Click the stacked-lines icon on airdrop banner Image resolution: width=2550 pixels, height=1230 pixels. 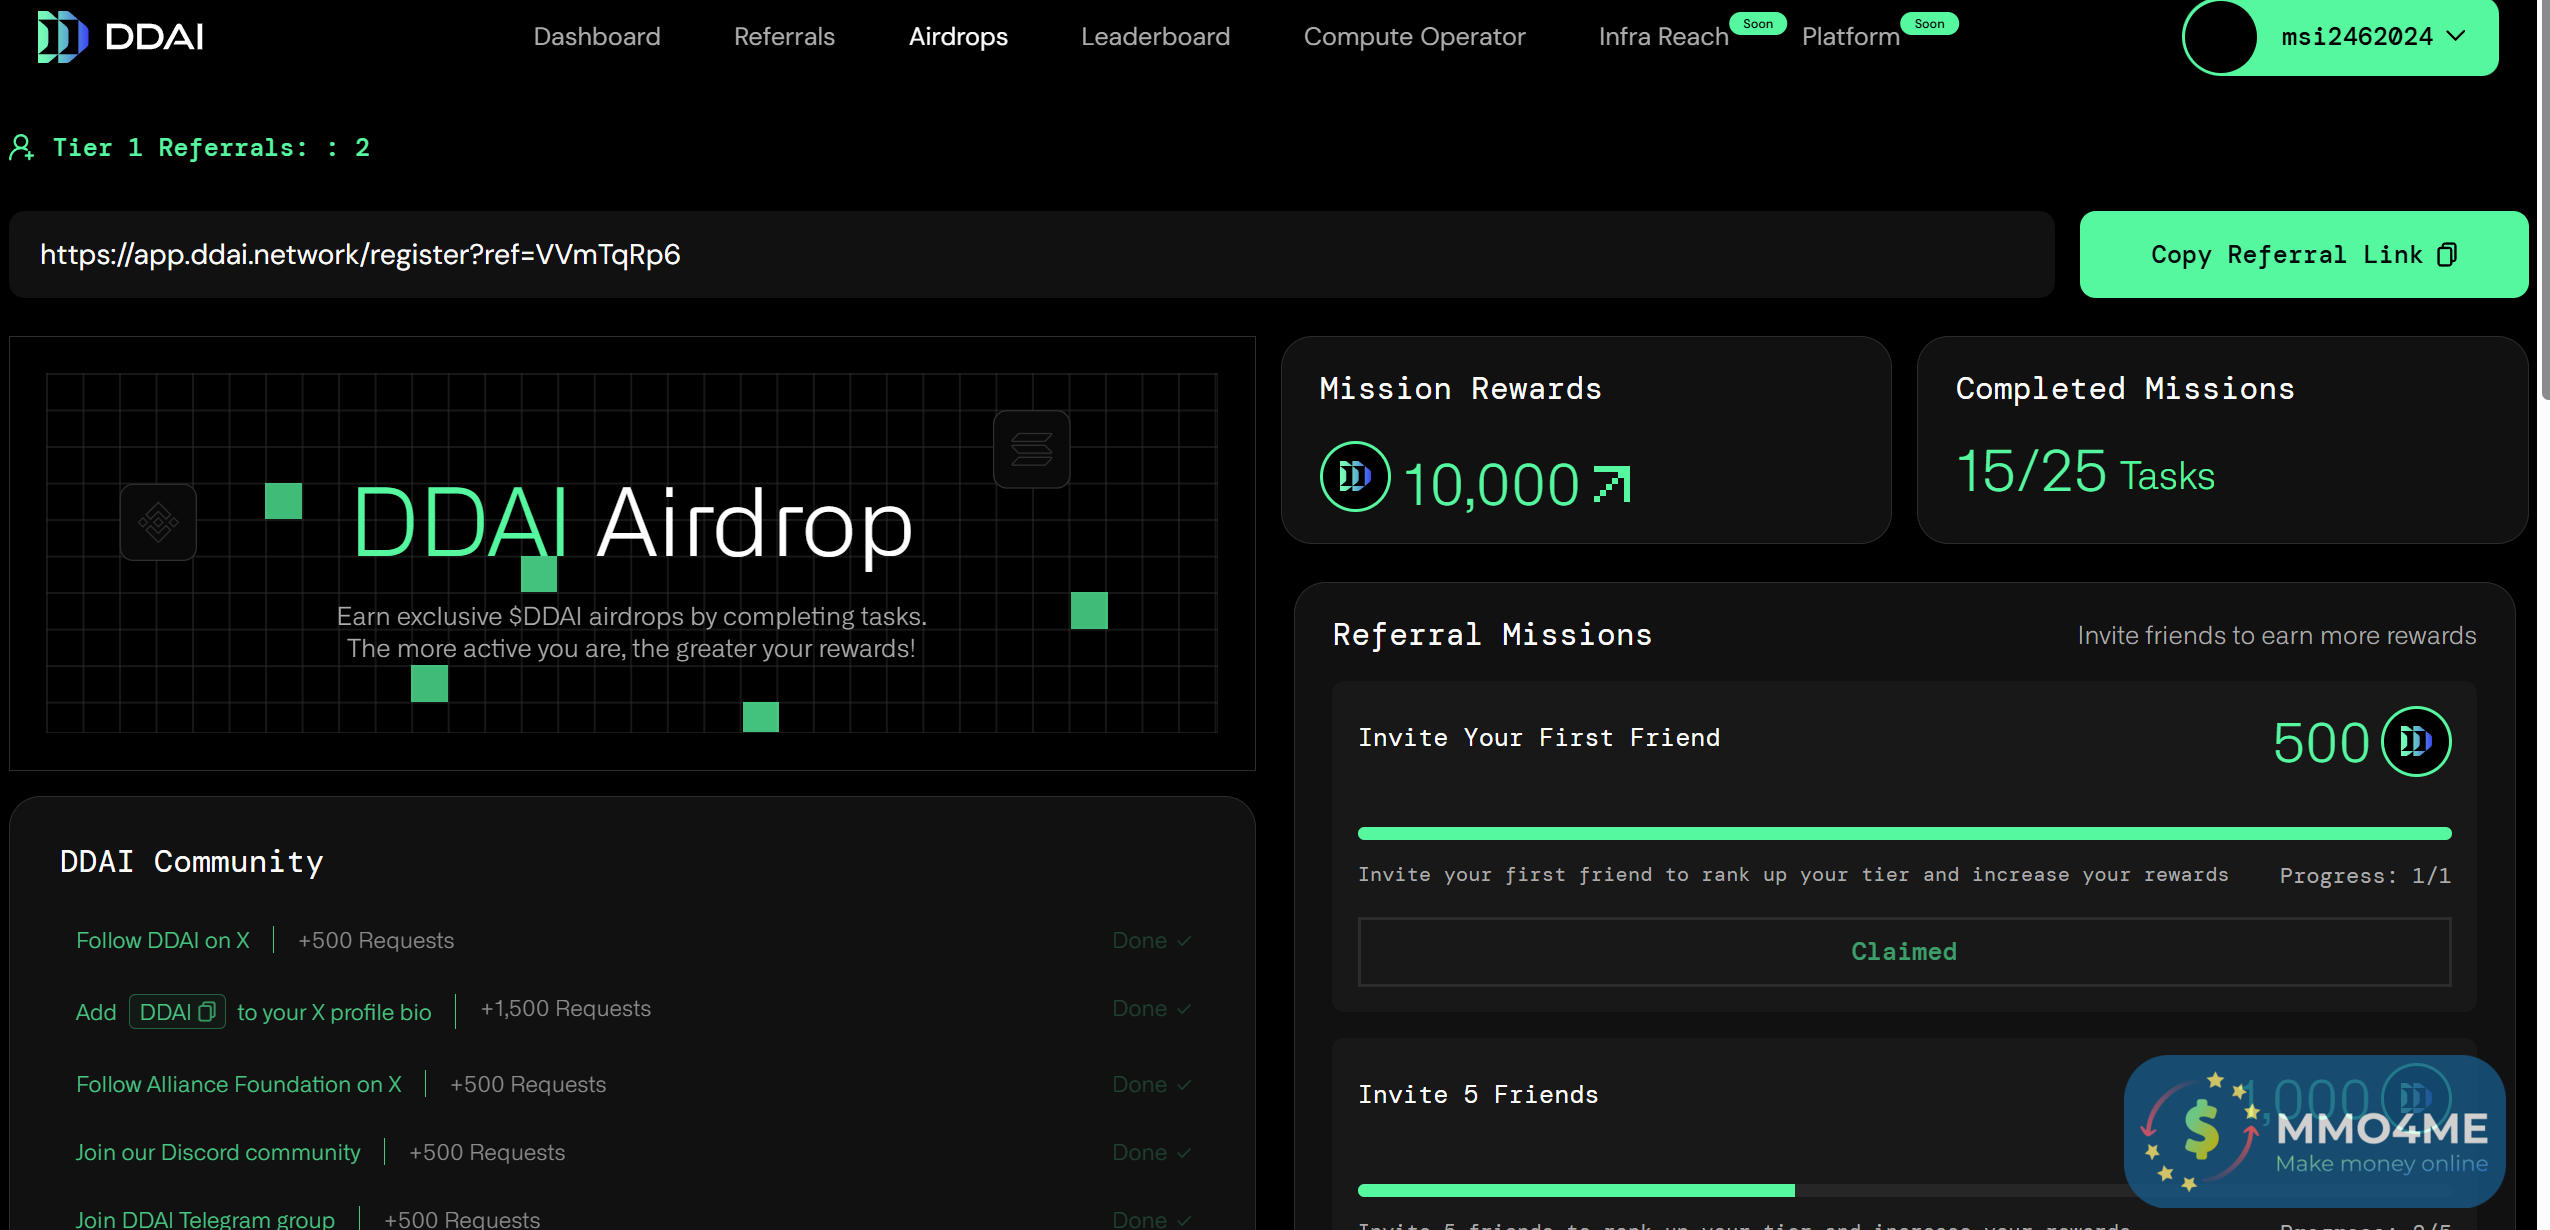click(x=1031, y=450)
